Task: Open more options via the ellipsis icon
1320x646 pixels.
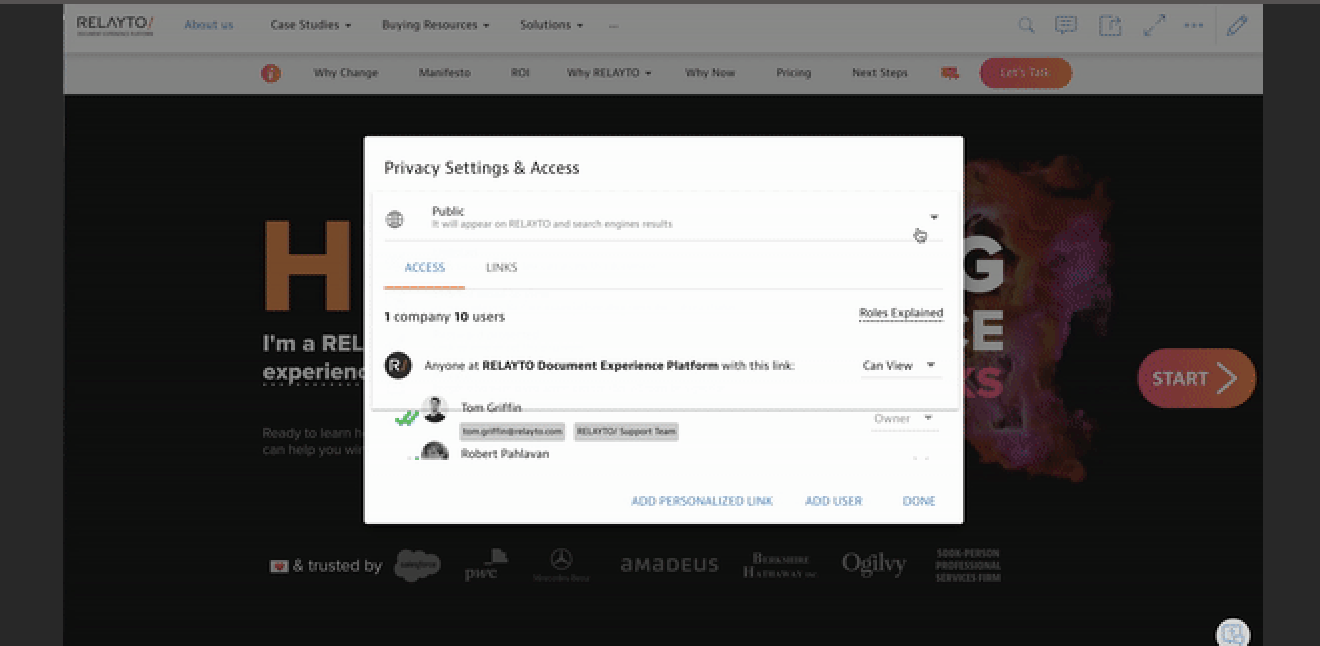Action: (1194, 25)
